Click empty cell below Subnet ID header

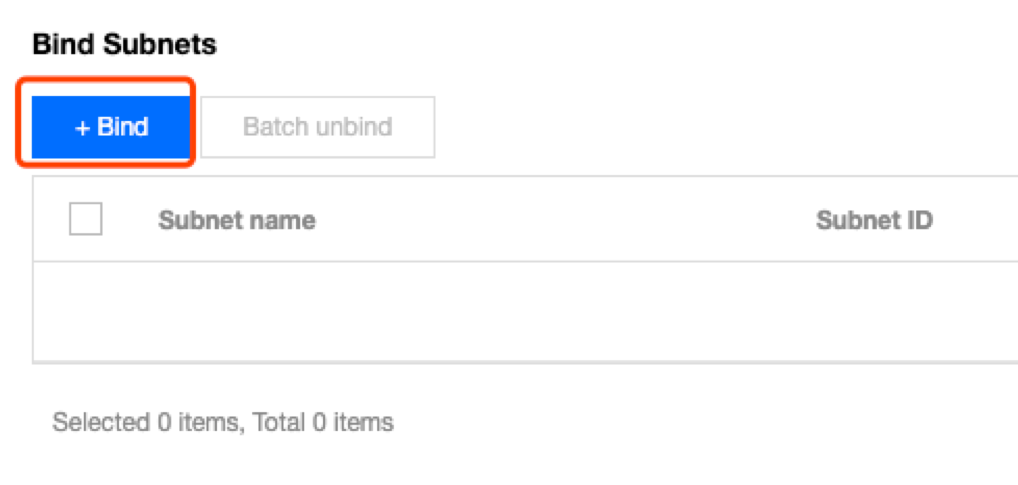click(x=874, y=311)
